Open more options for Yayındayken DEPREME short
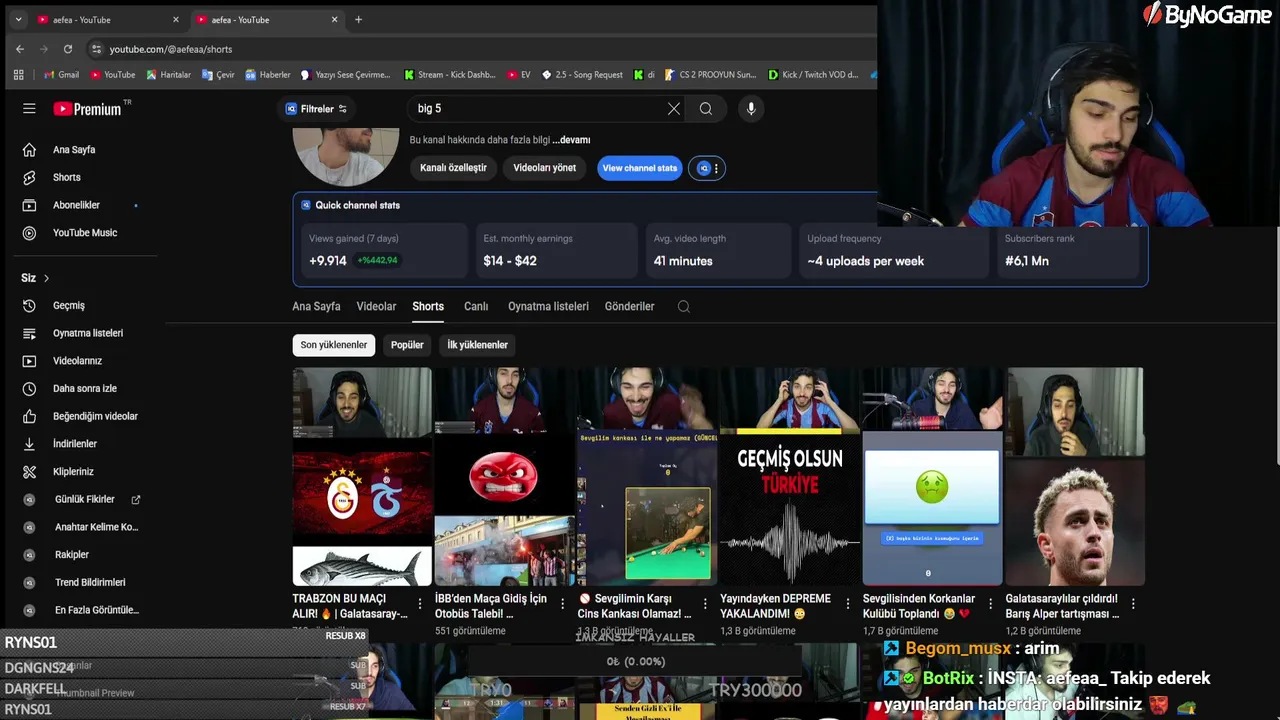 [848, 604]
